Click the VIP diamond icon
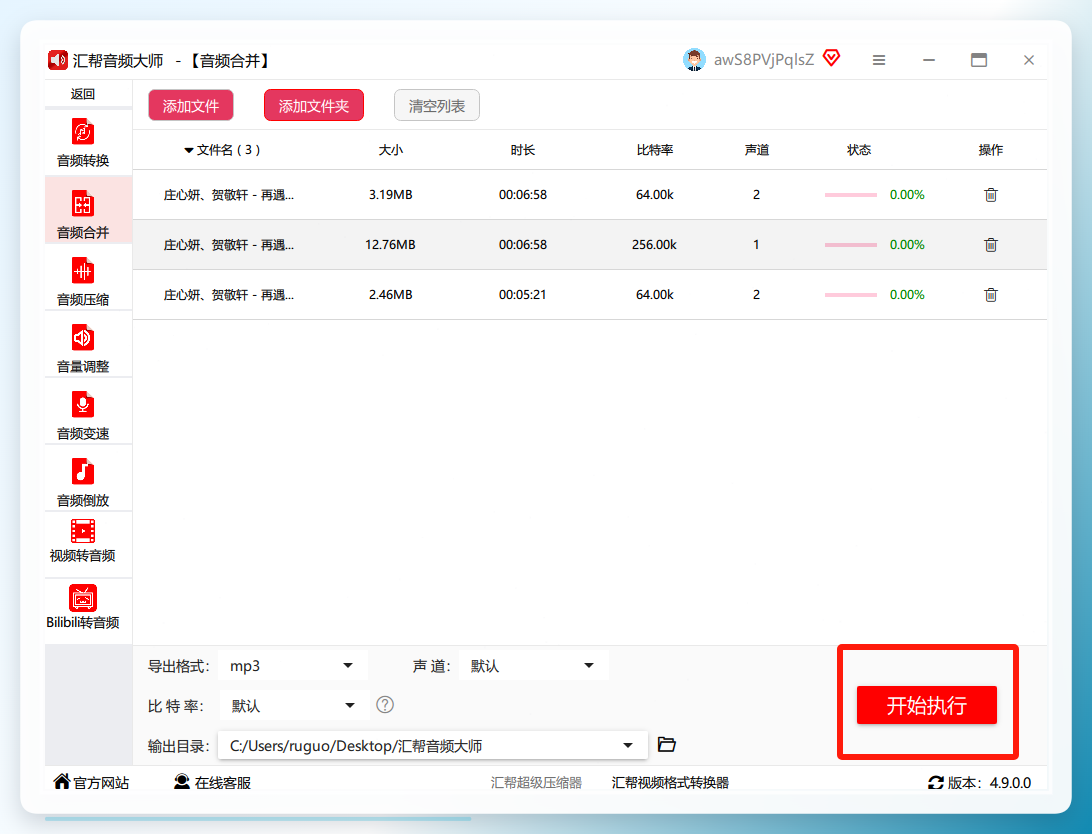This screenshot has width=1092, height=834. click(x=832, y=58)
